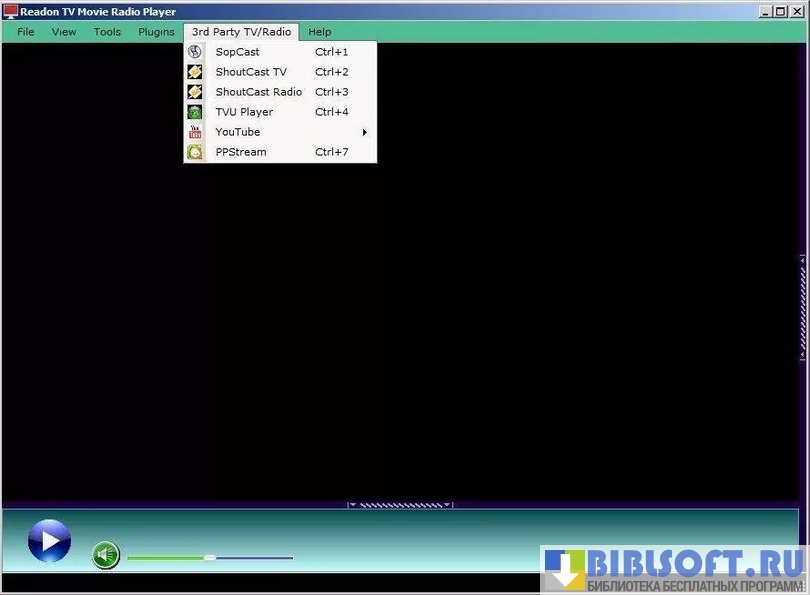
Task: Click the Readon app icon in title bar
Action: tap(10, 12)
